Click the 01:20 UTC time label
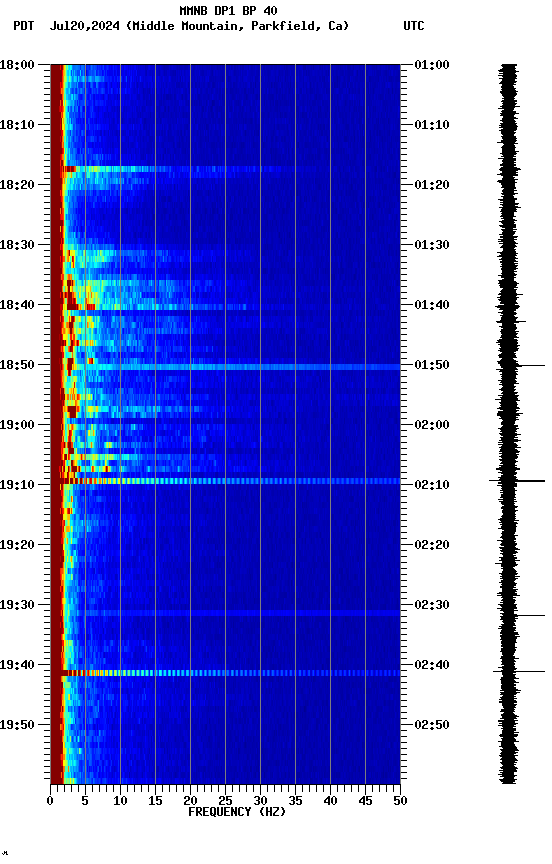The width and height of the screenshot is (552, 864). point(432,185)
